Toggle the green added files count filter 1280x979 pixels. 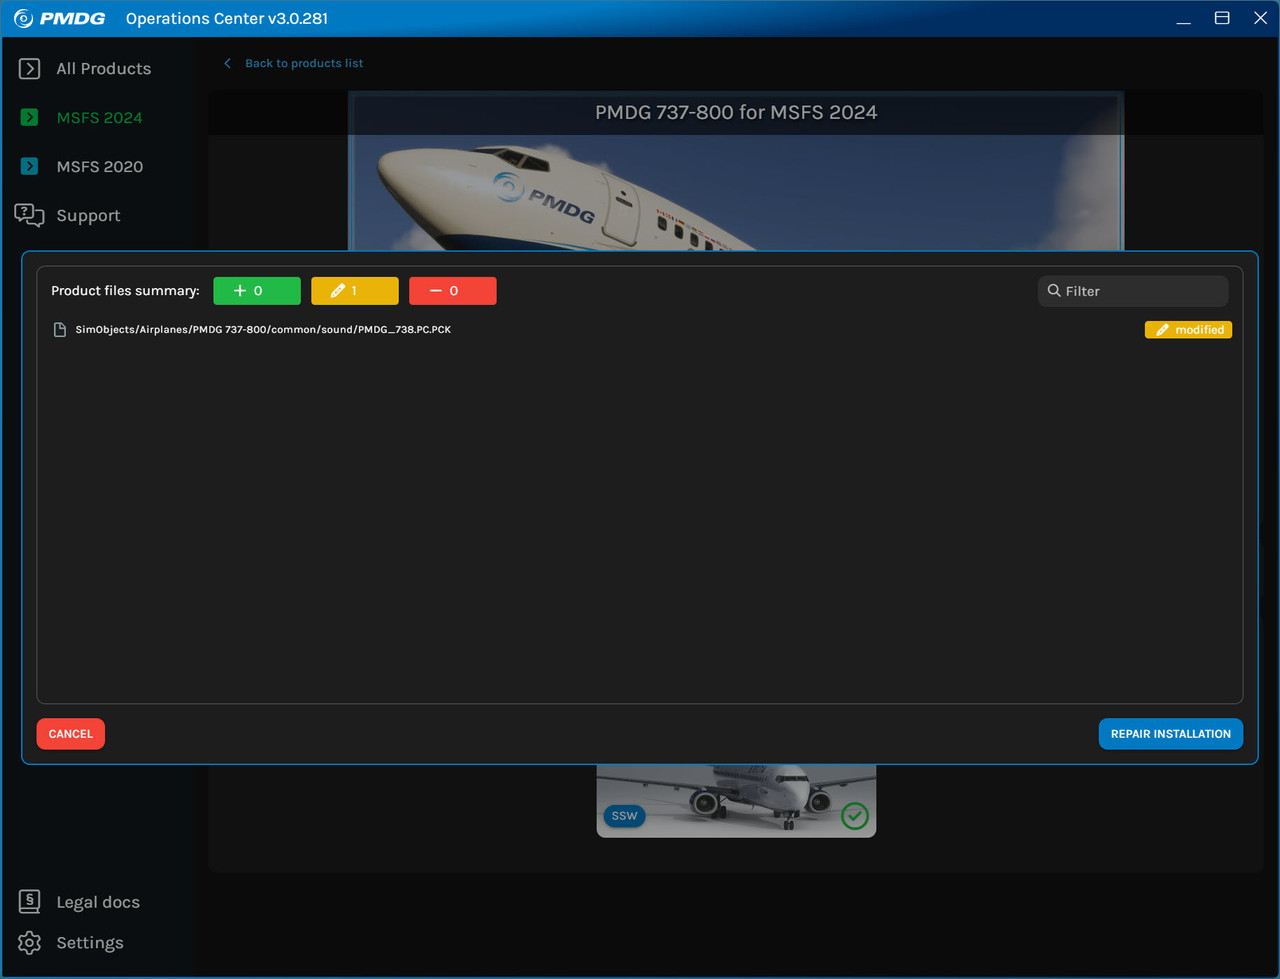click(x=257, y=291)
